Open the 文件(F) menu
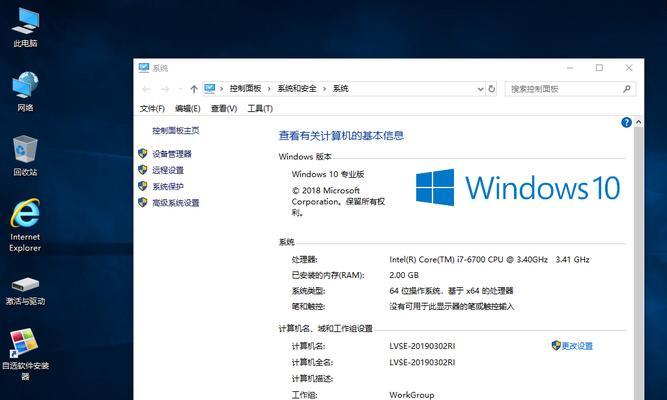Screen dimensions: 667x400 point(152,109)
